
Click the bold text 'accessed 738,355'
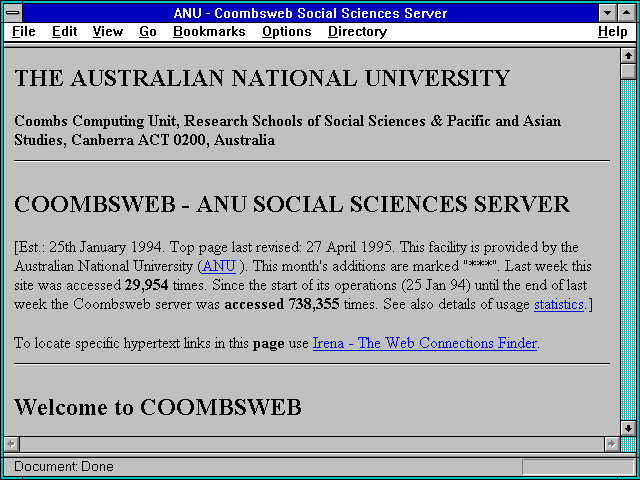tap(282, 304)
